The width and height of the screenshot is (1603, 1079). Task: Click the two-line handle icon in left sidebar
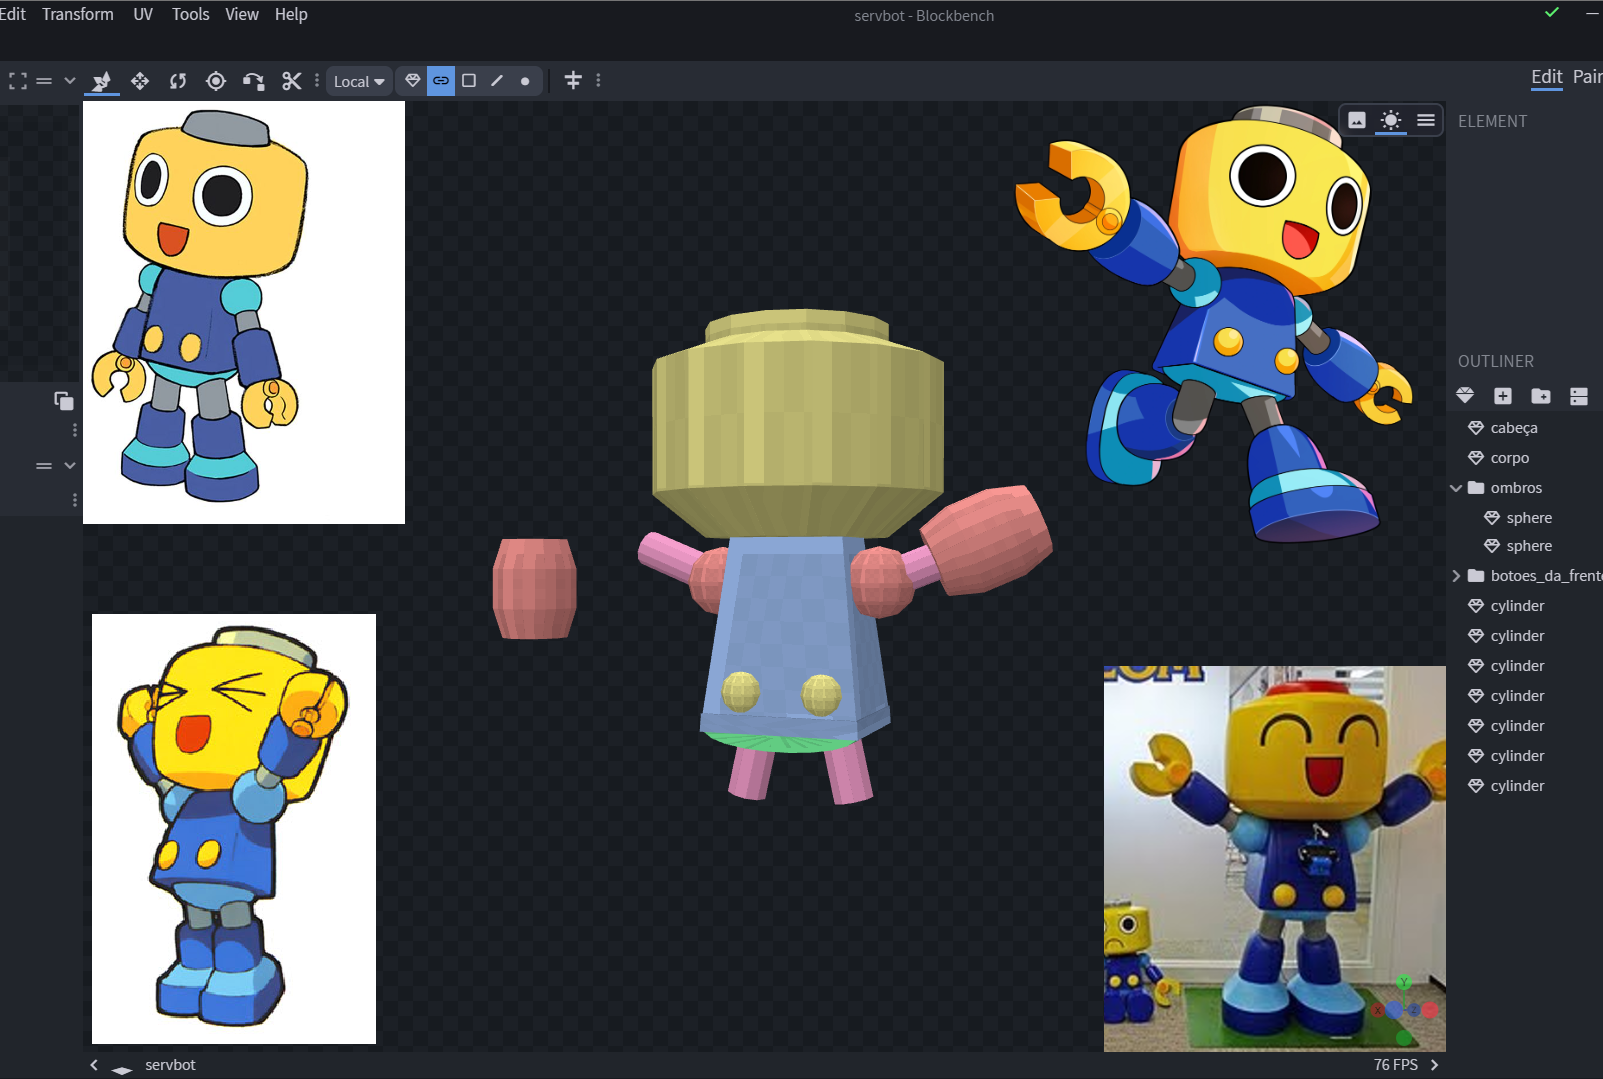pos(44,466)
